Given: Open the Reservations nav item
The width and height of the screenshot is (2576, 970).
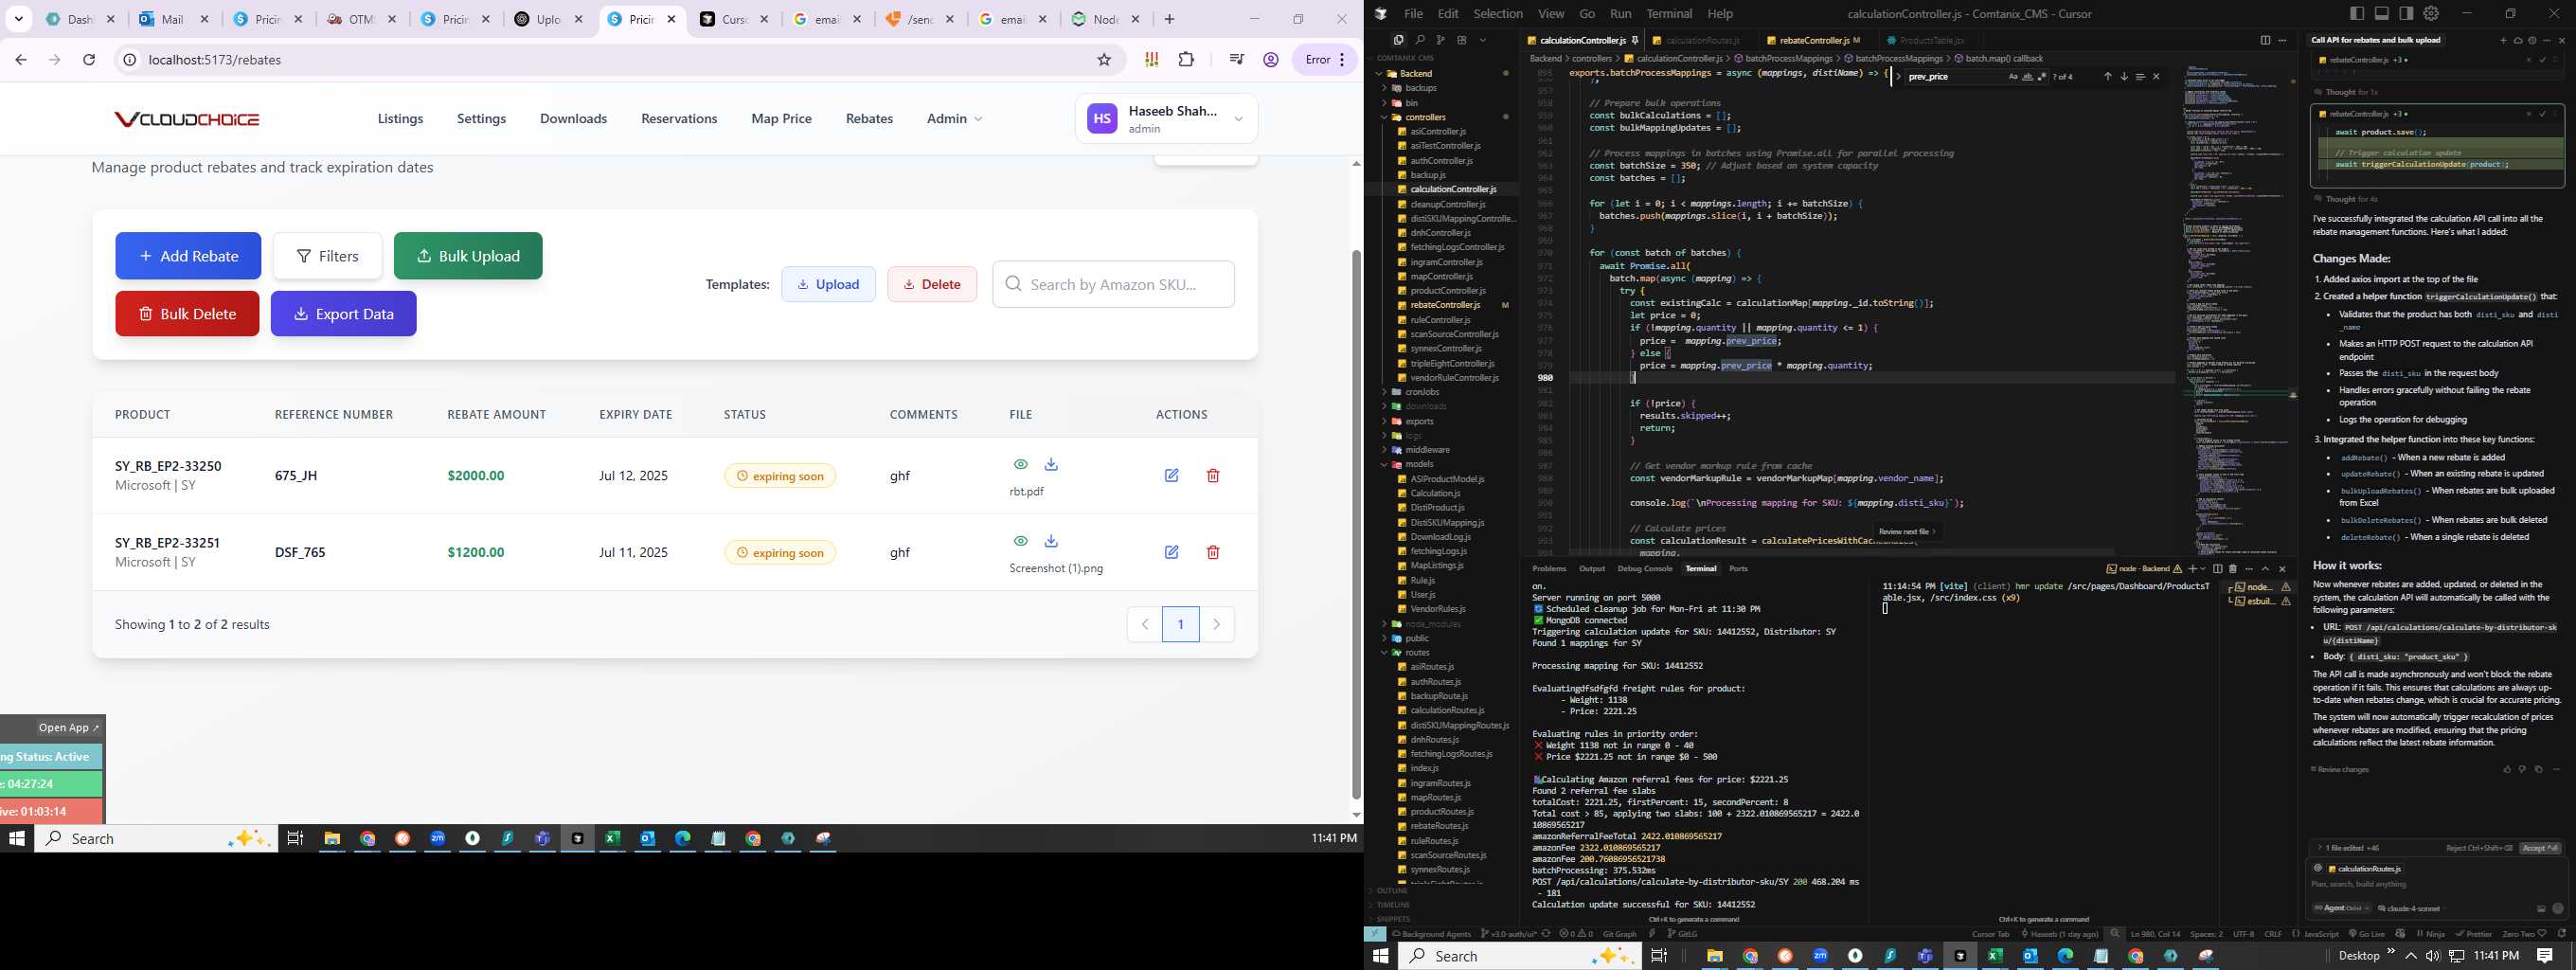Looking at the screenshot, I should 679,118.
